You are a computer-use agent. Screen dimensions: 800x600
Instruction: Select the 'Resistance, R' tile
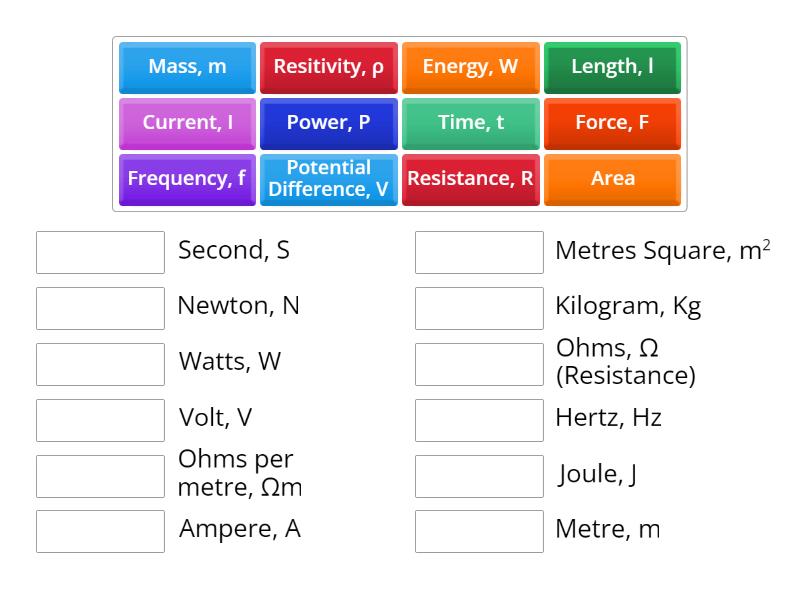470,179
